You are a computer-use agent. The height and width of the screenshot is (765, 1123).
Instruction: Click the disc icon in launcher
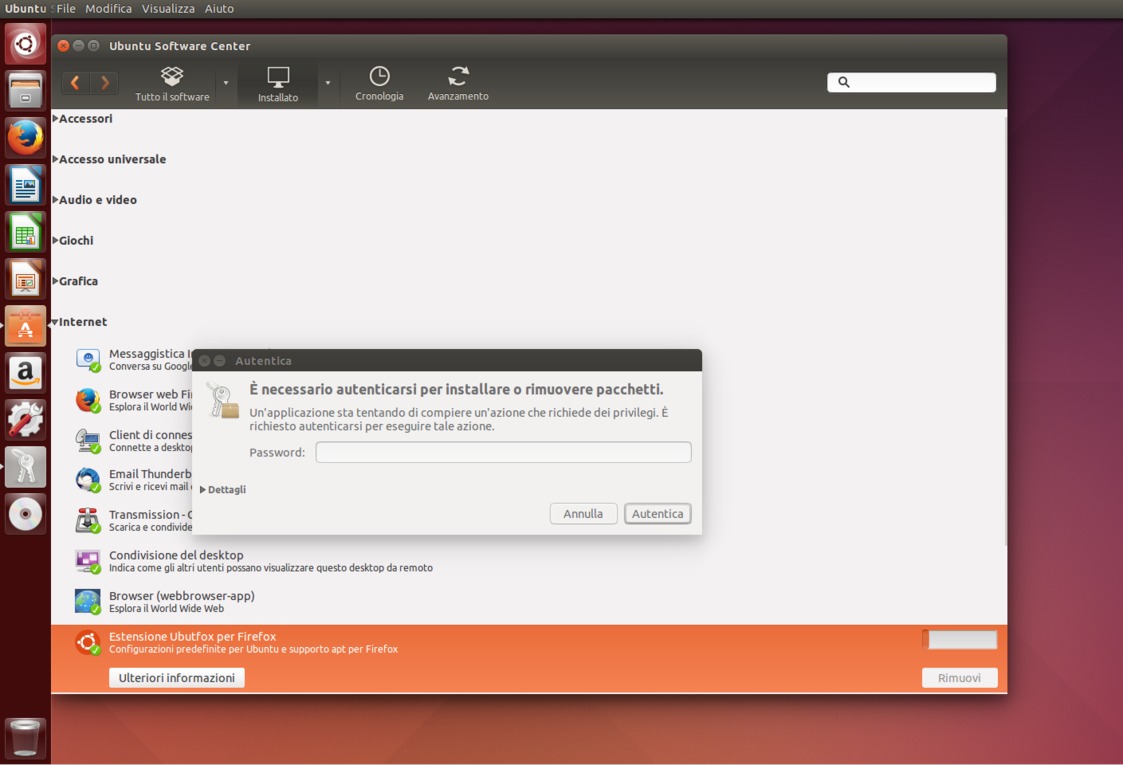25,514
